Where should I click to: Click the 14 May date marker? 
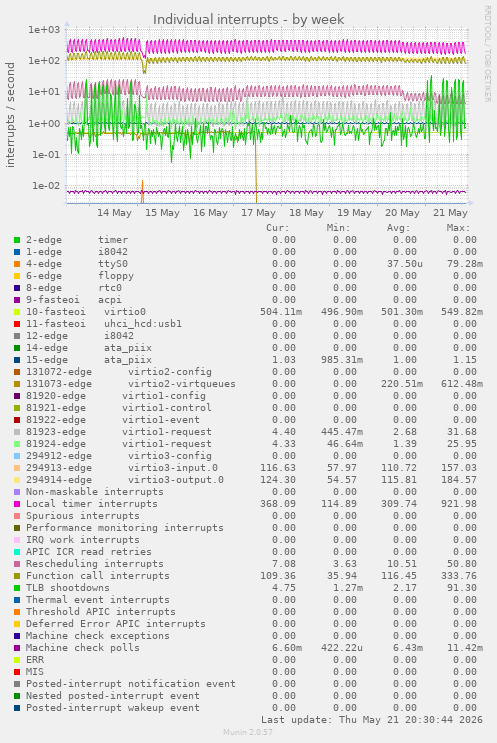point(114,213)
